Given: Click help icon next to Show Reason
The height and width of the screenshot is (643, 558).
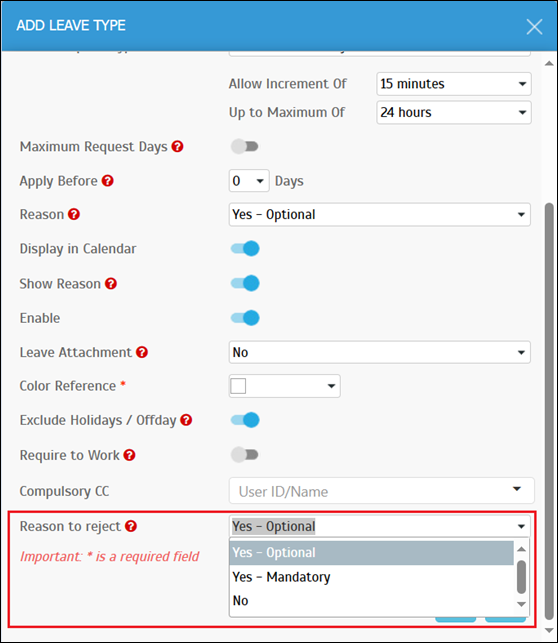Looking at the screenshot, I should 111,283.
